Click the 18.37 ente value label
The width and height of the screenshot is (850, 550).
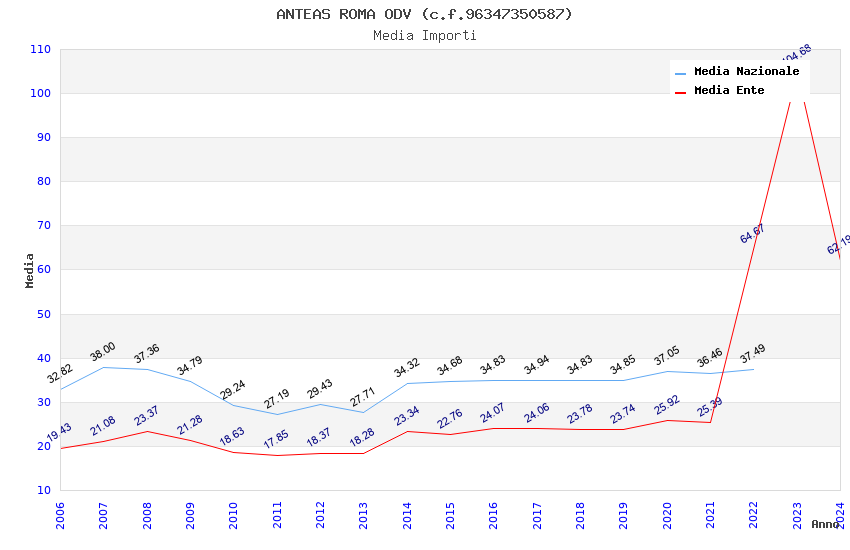[319, 437]
